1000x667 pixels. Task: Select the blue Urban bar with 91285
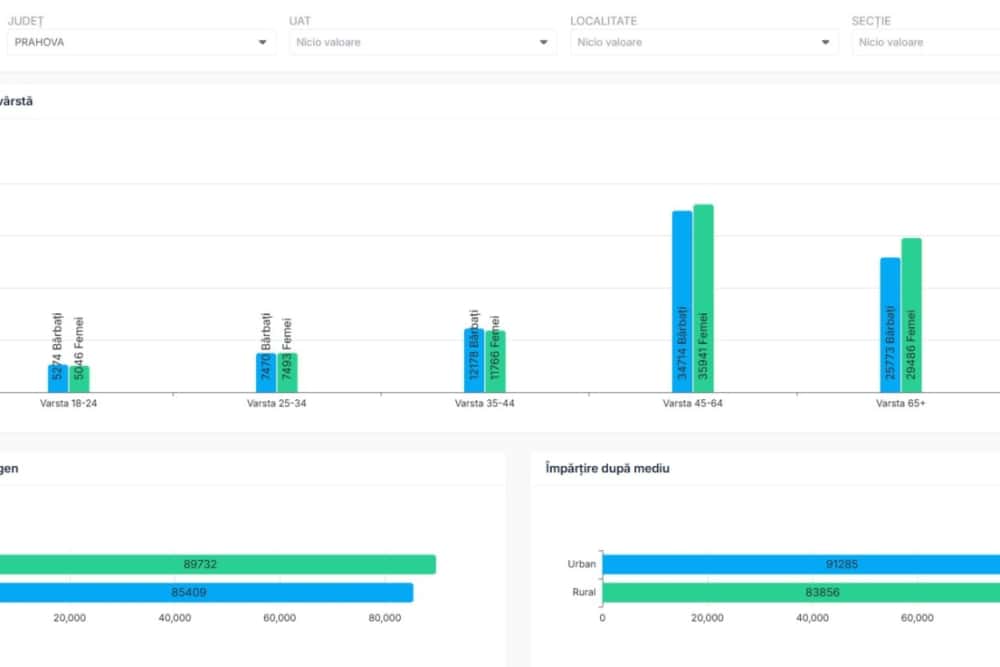800,564
